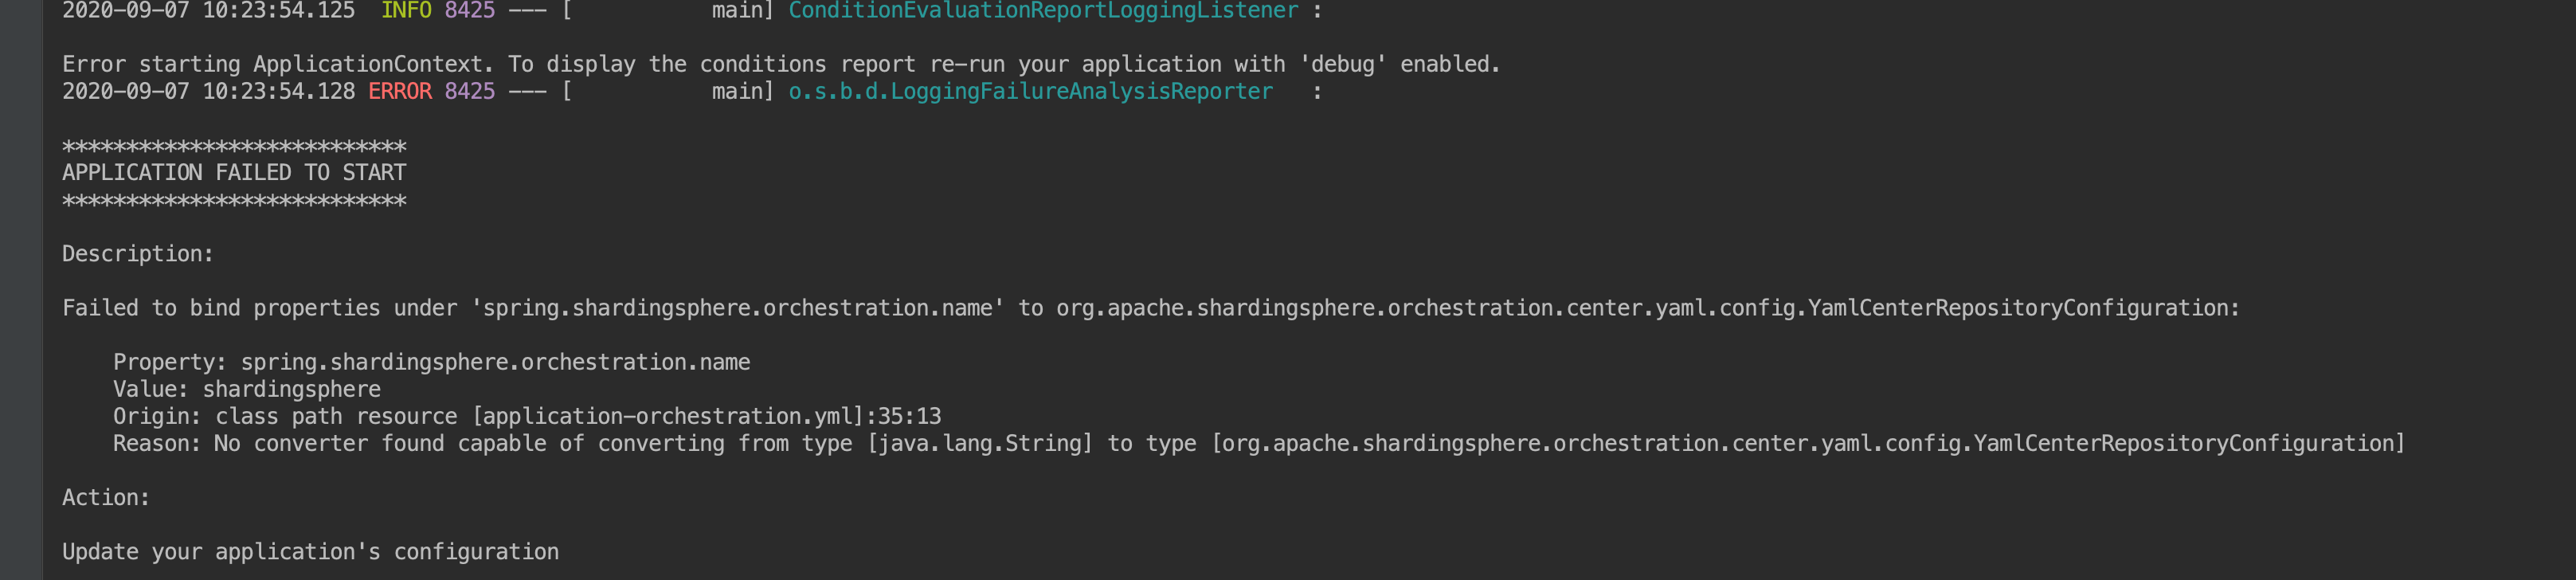The image size is (2576, 580).
Task: Click 'Update your application's configuration' line
Action: click(311, 552)
